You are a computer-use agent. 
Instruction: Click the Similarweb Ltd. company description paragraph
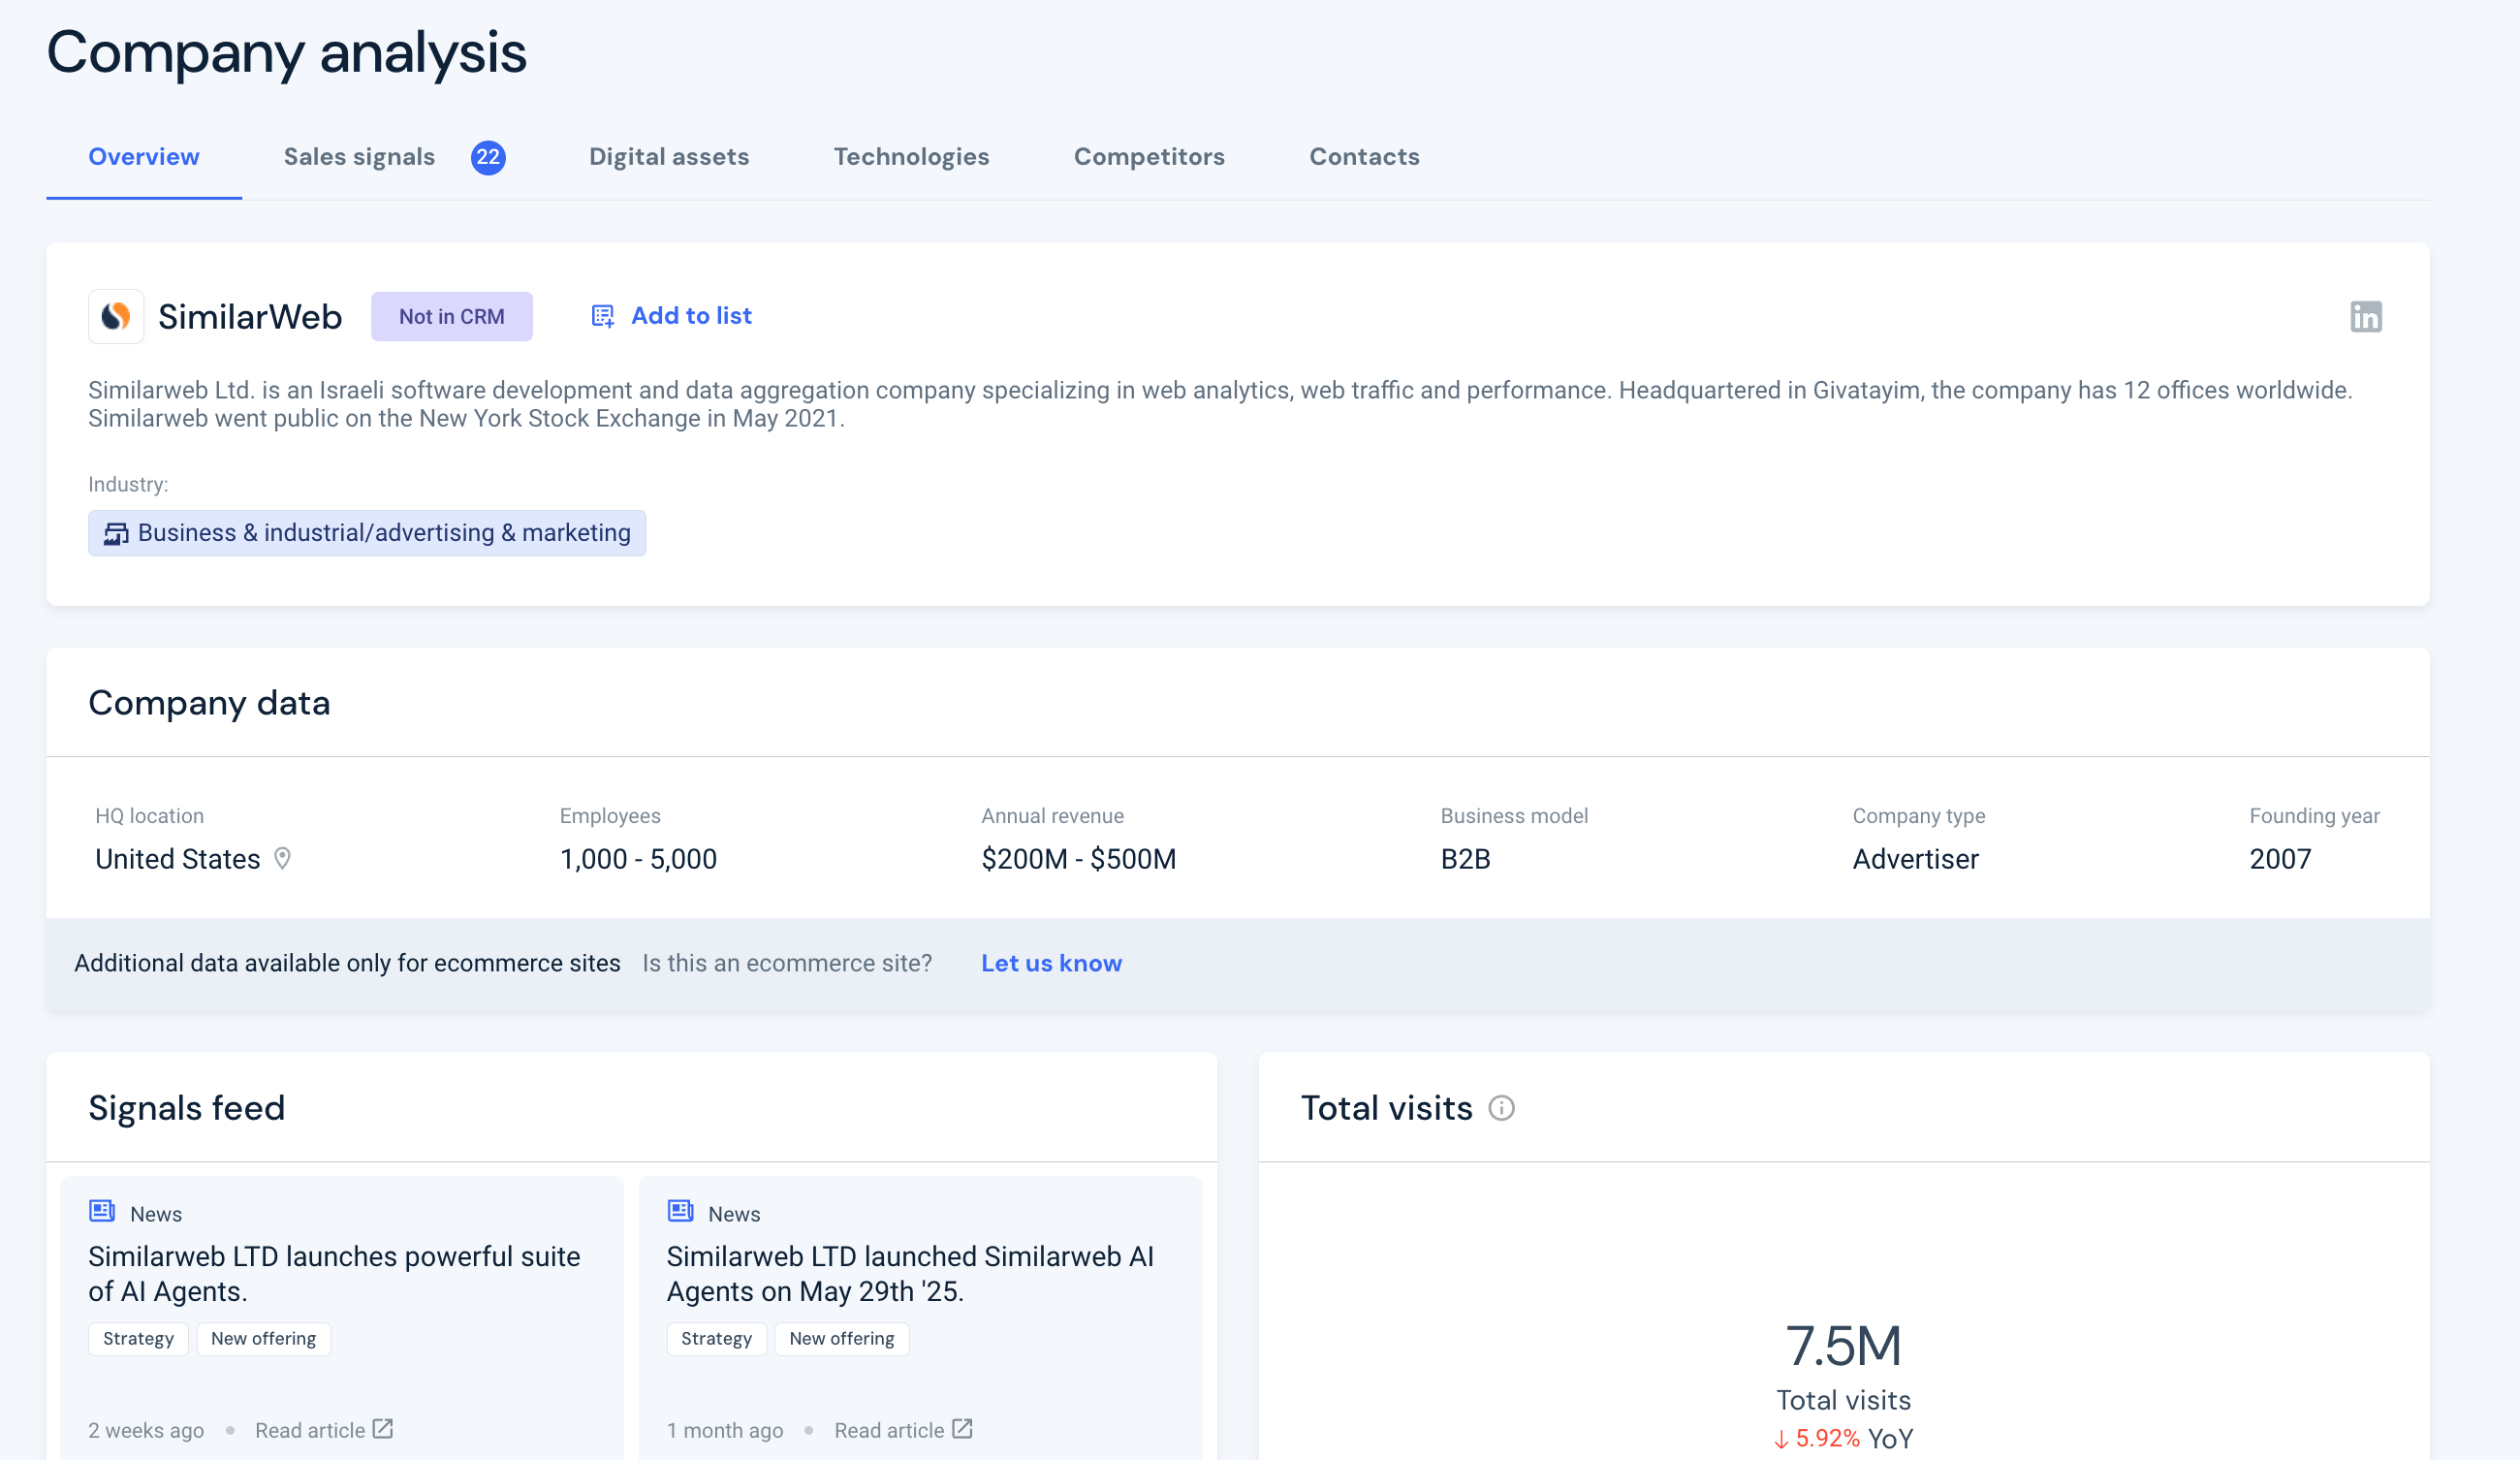(1220, 404)
